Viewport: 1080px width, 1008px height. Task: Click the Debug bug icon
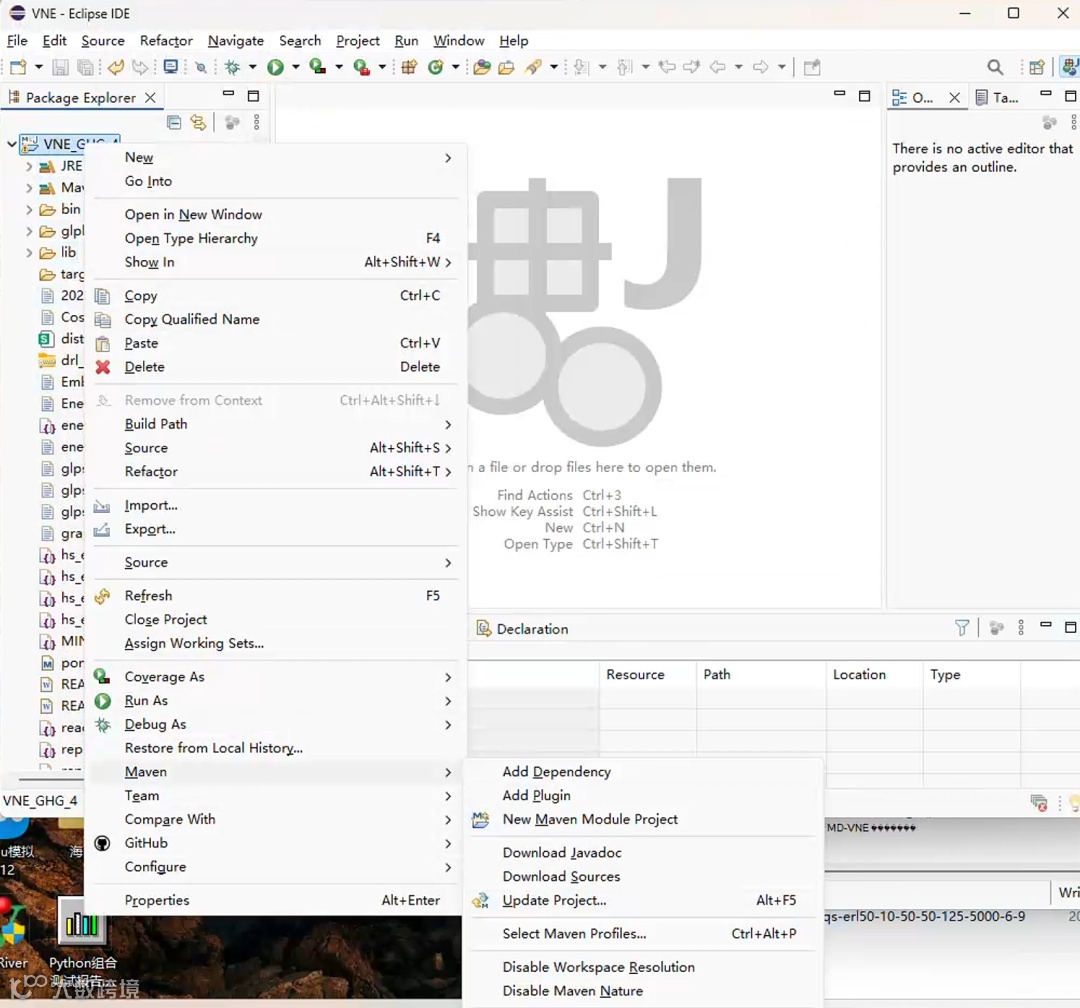[233, 67]
